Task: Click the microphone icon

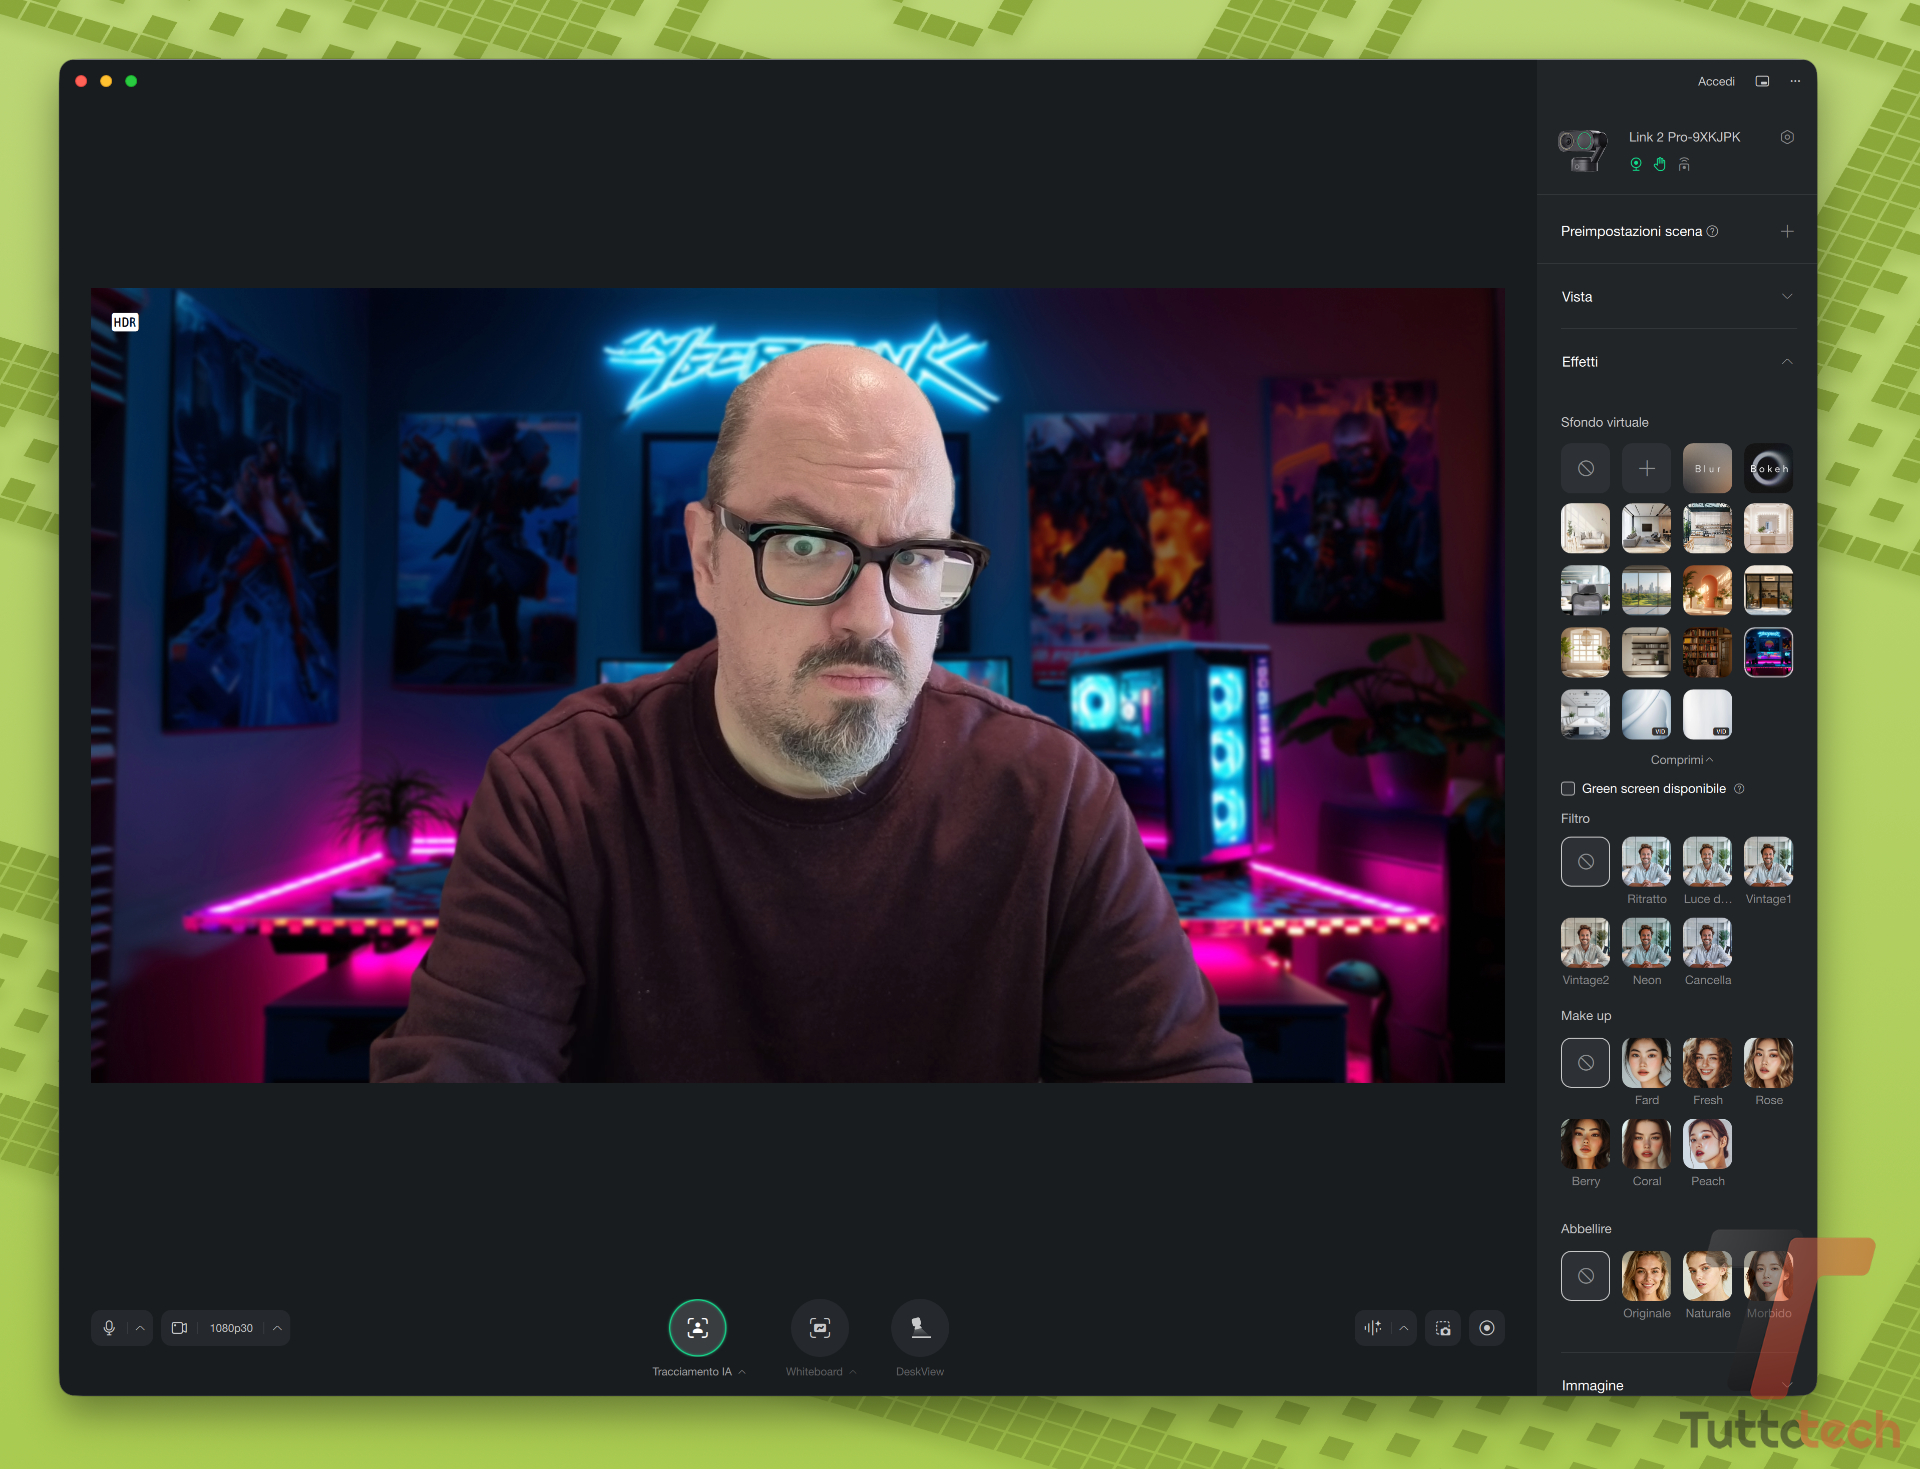Action: tap(110, 1327)
